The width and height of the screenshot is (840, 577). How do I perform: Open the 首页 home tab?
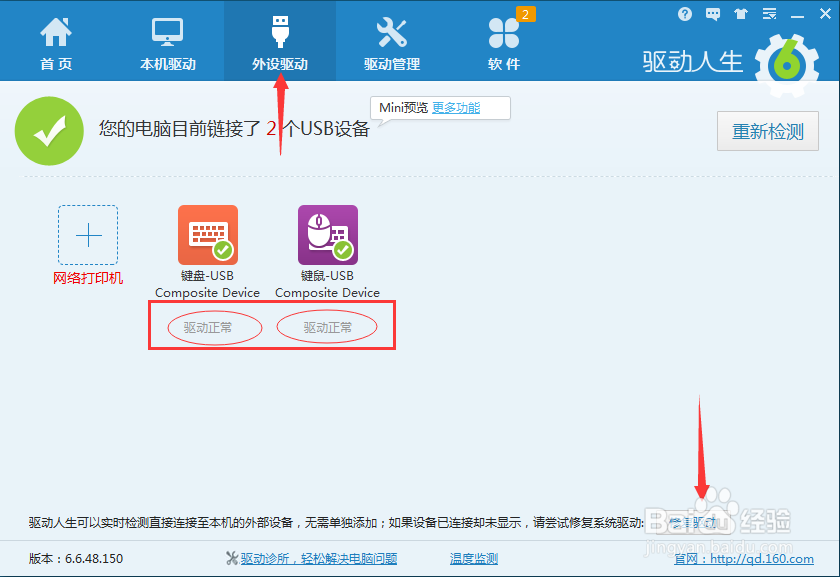[x=56, y=43]
